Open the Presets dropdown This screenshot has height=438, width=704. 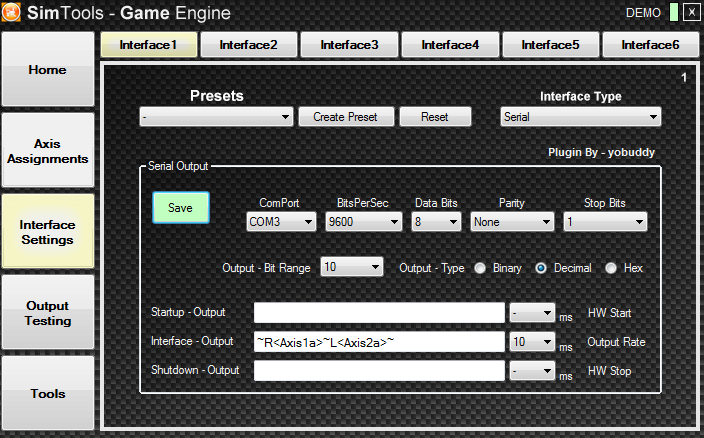(215, 117)
